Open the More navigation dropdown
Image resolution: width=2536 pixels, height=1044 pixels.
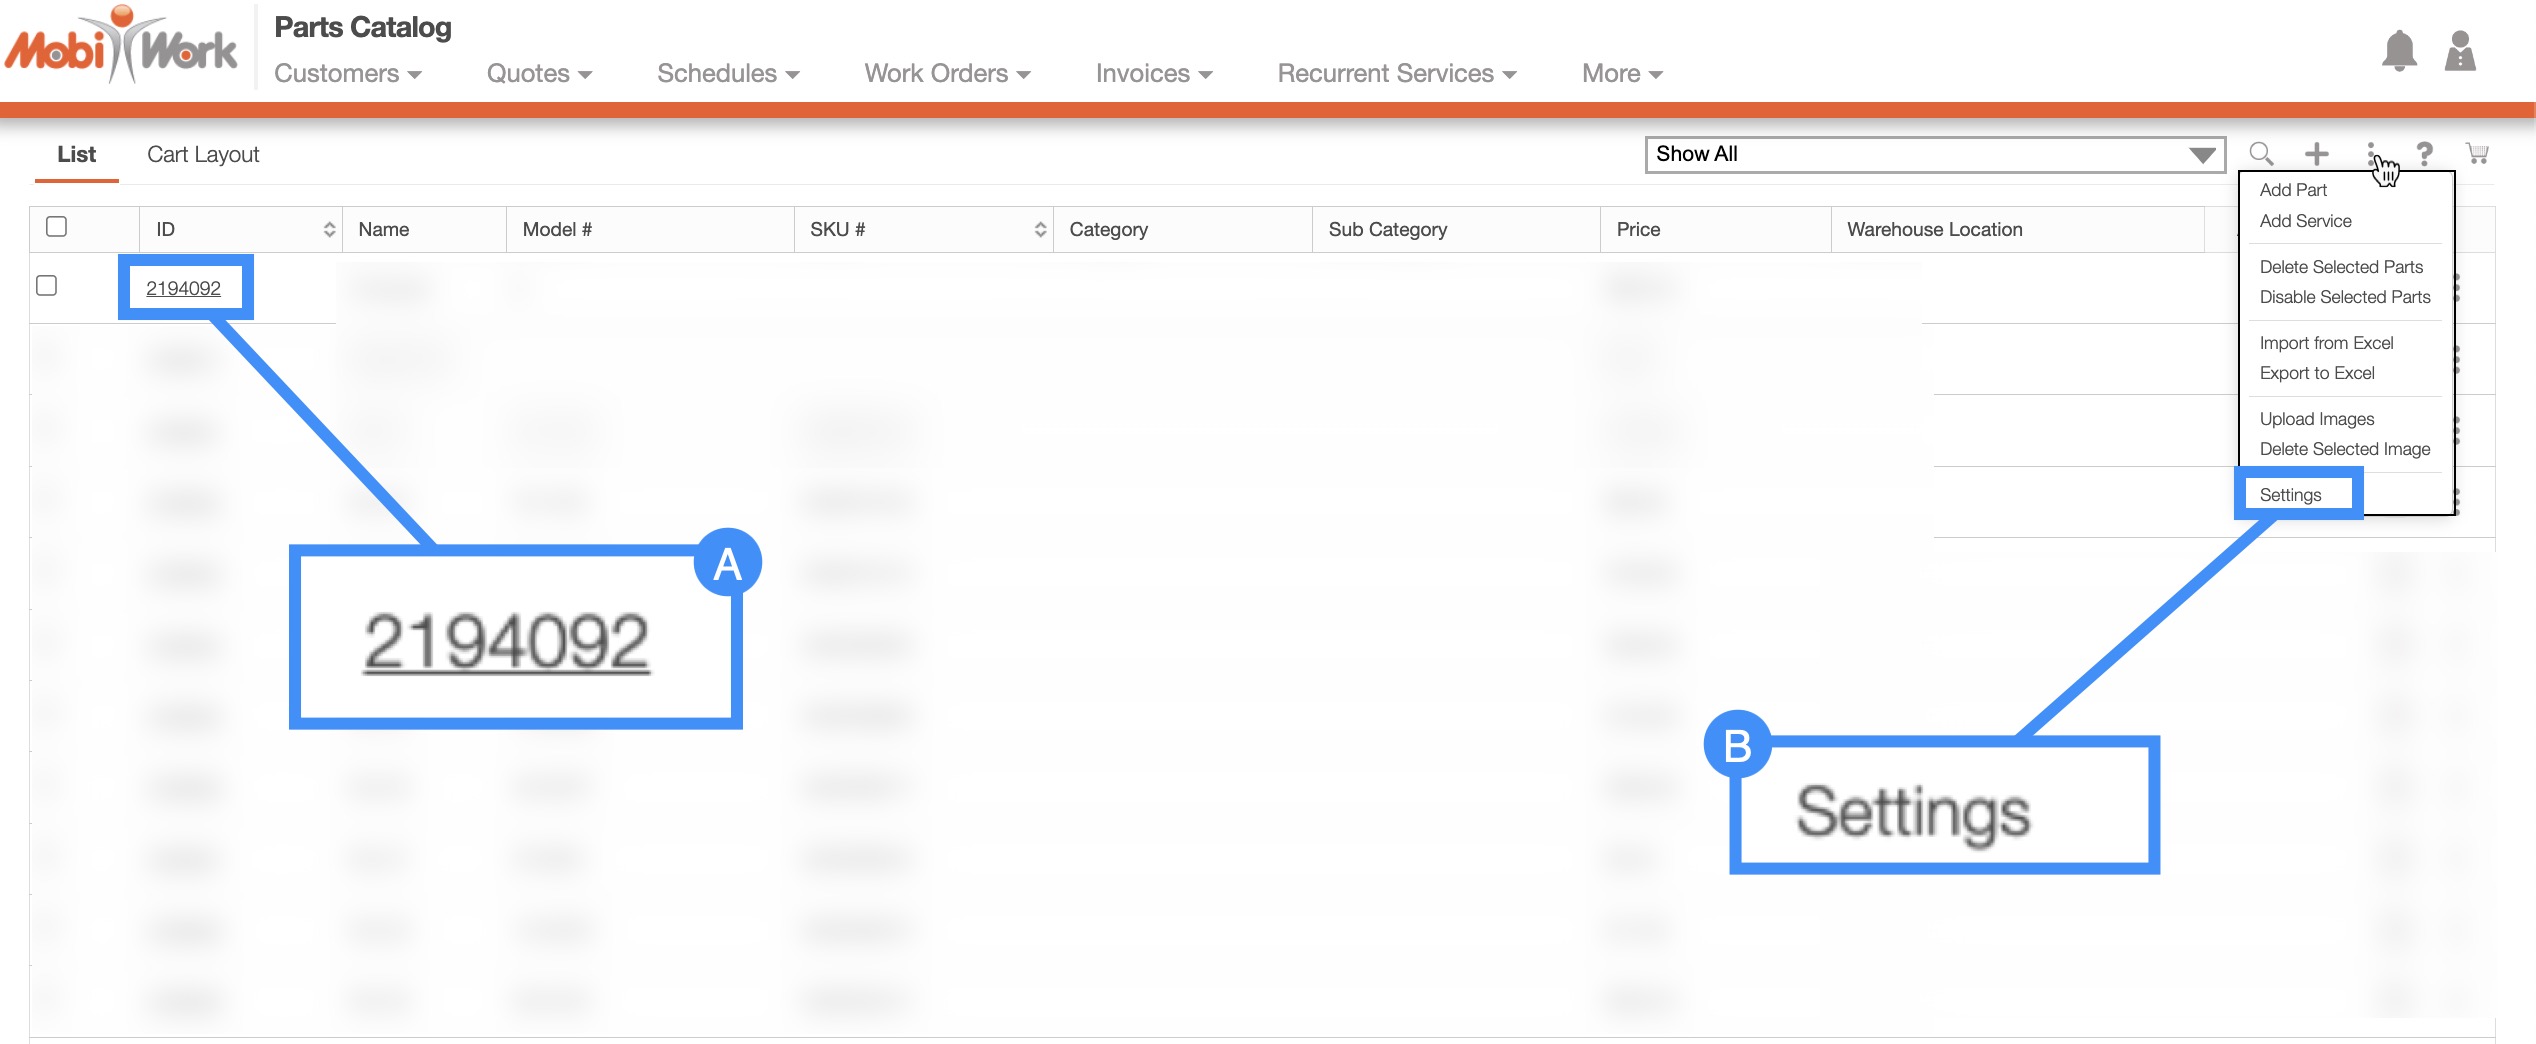pyautogui.click(x=1621, y=74)
